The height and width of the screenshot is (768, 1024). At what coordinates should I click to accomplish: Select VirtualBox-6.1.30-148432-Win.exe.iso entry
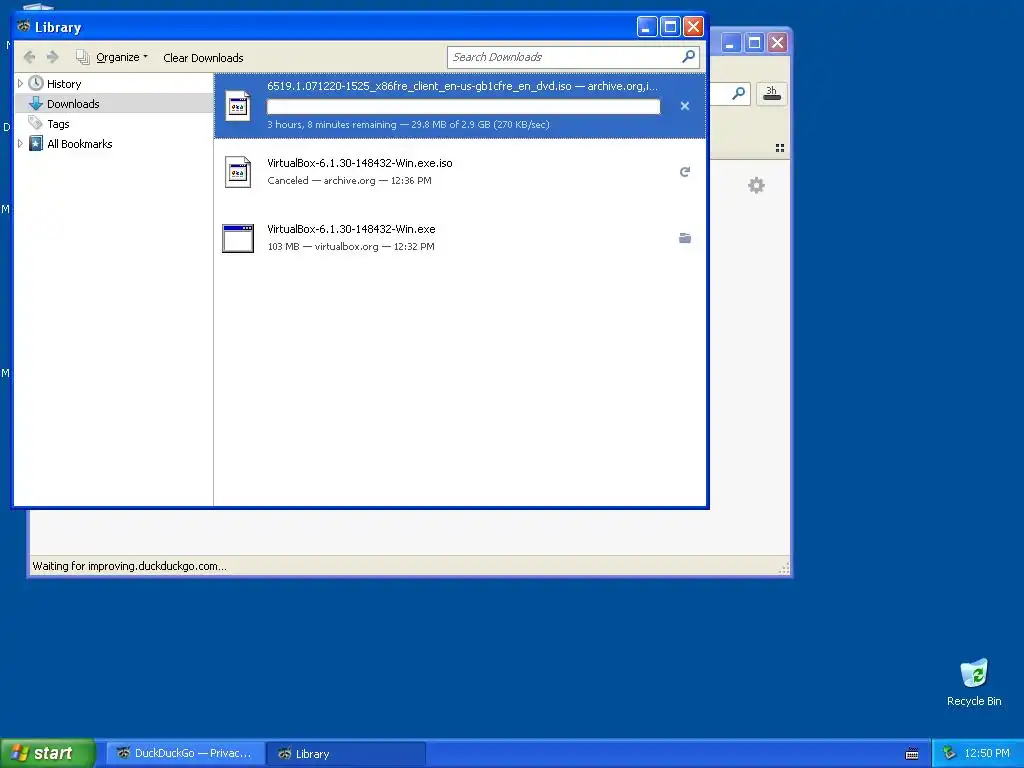[x=460, y=172]
